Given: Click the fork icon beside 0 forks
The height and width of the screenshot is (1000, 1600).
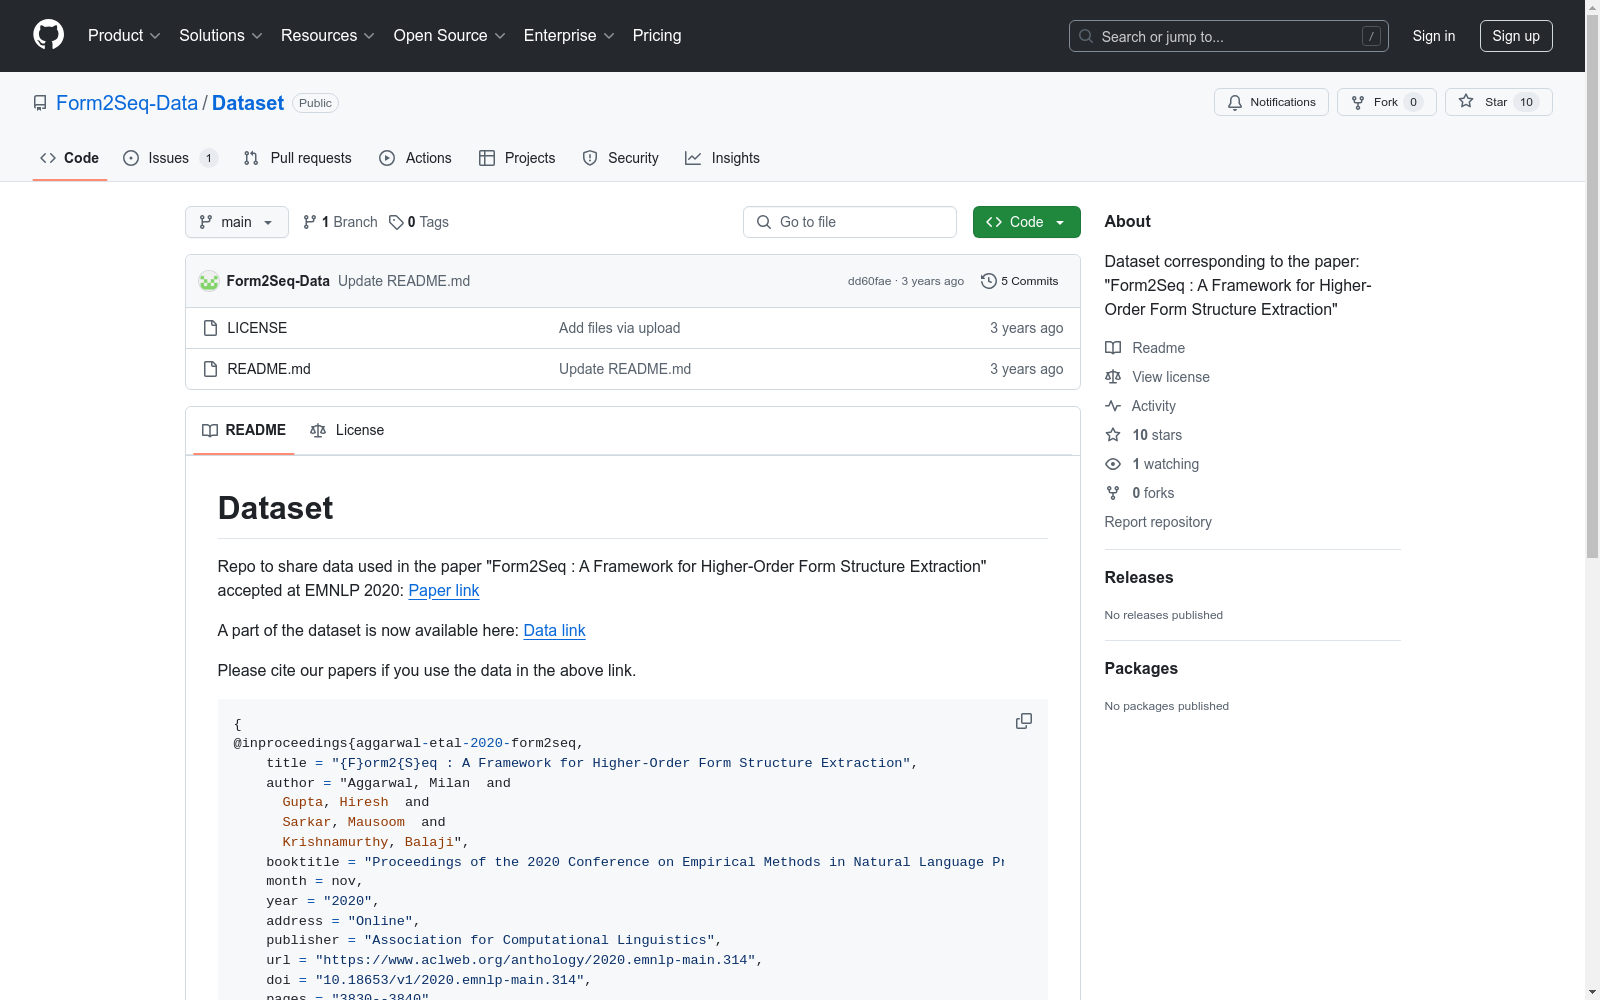Looking at the screenshot, I should [1113, 493].
